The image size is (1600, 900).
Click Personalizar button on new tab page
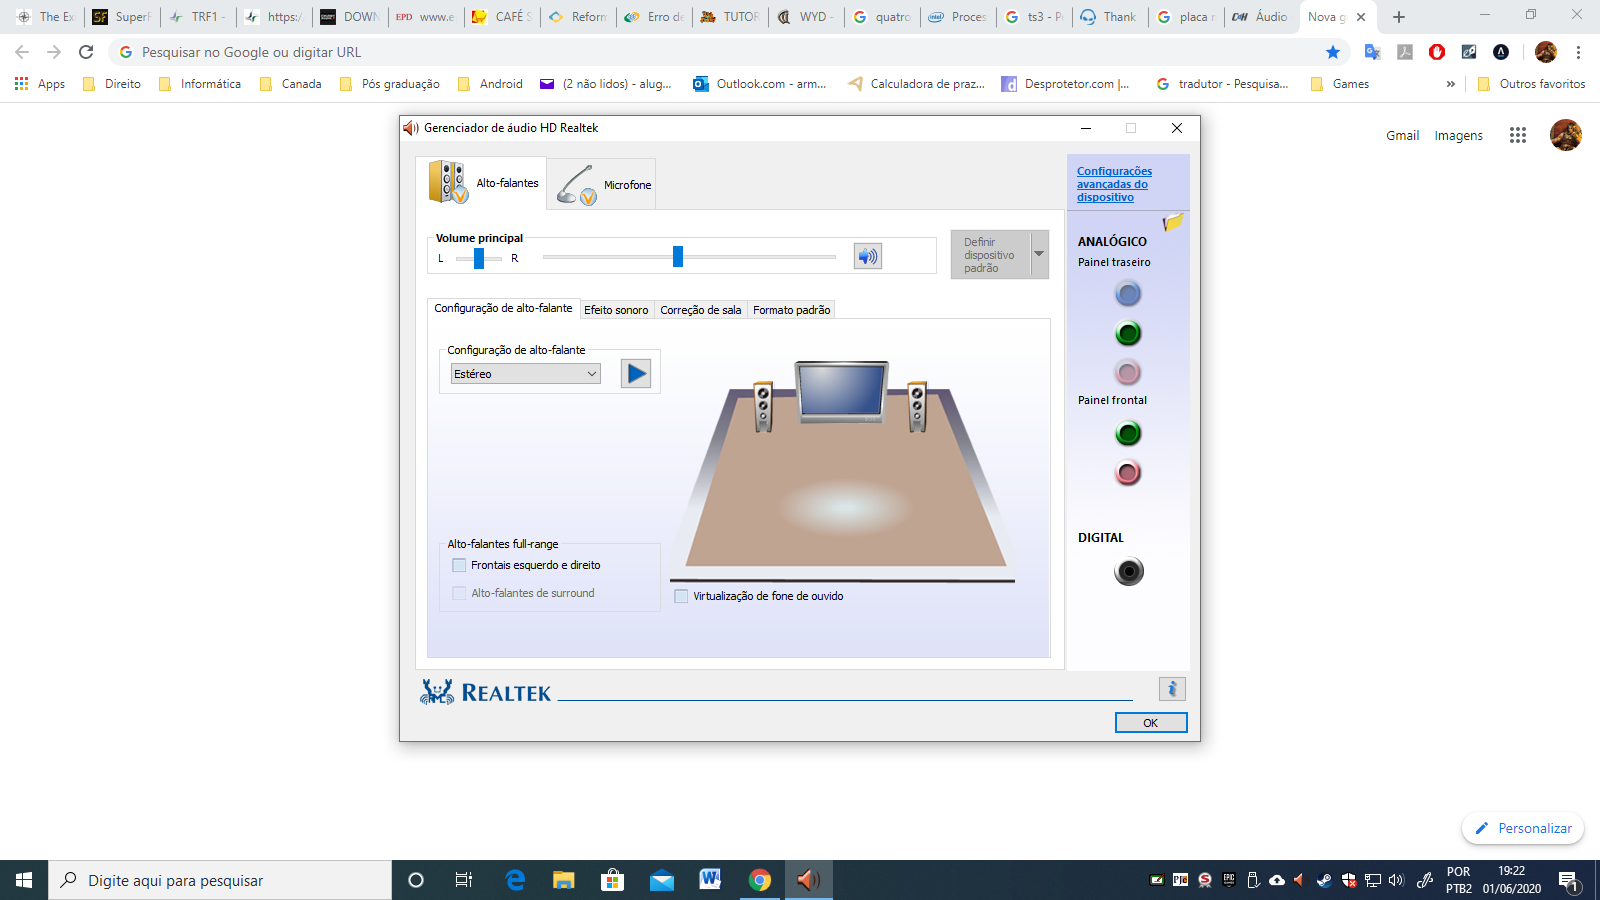pos(1523,828)
